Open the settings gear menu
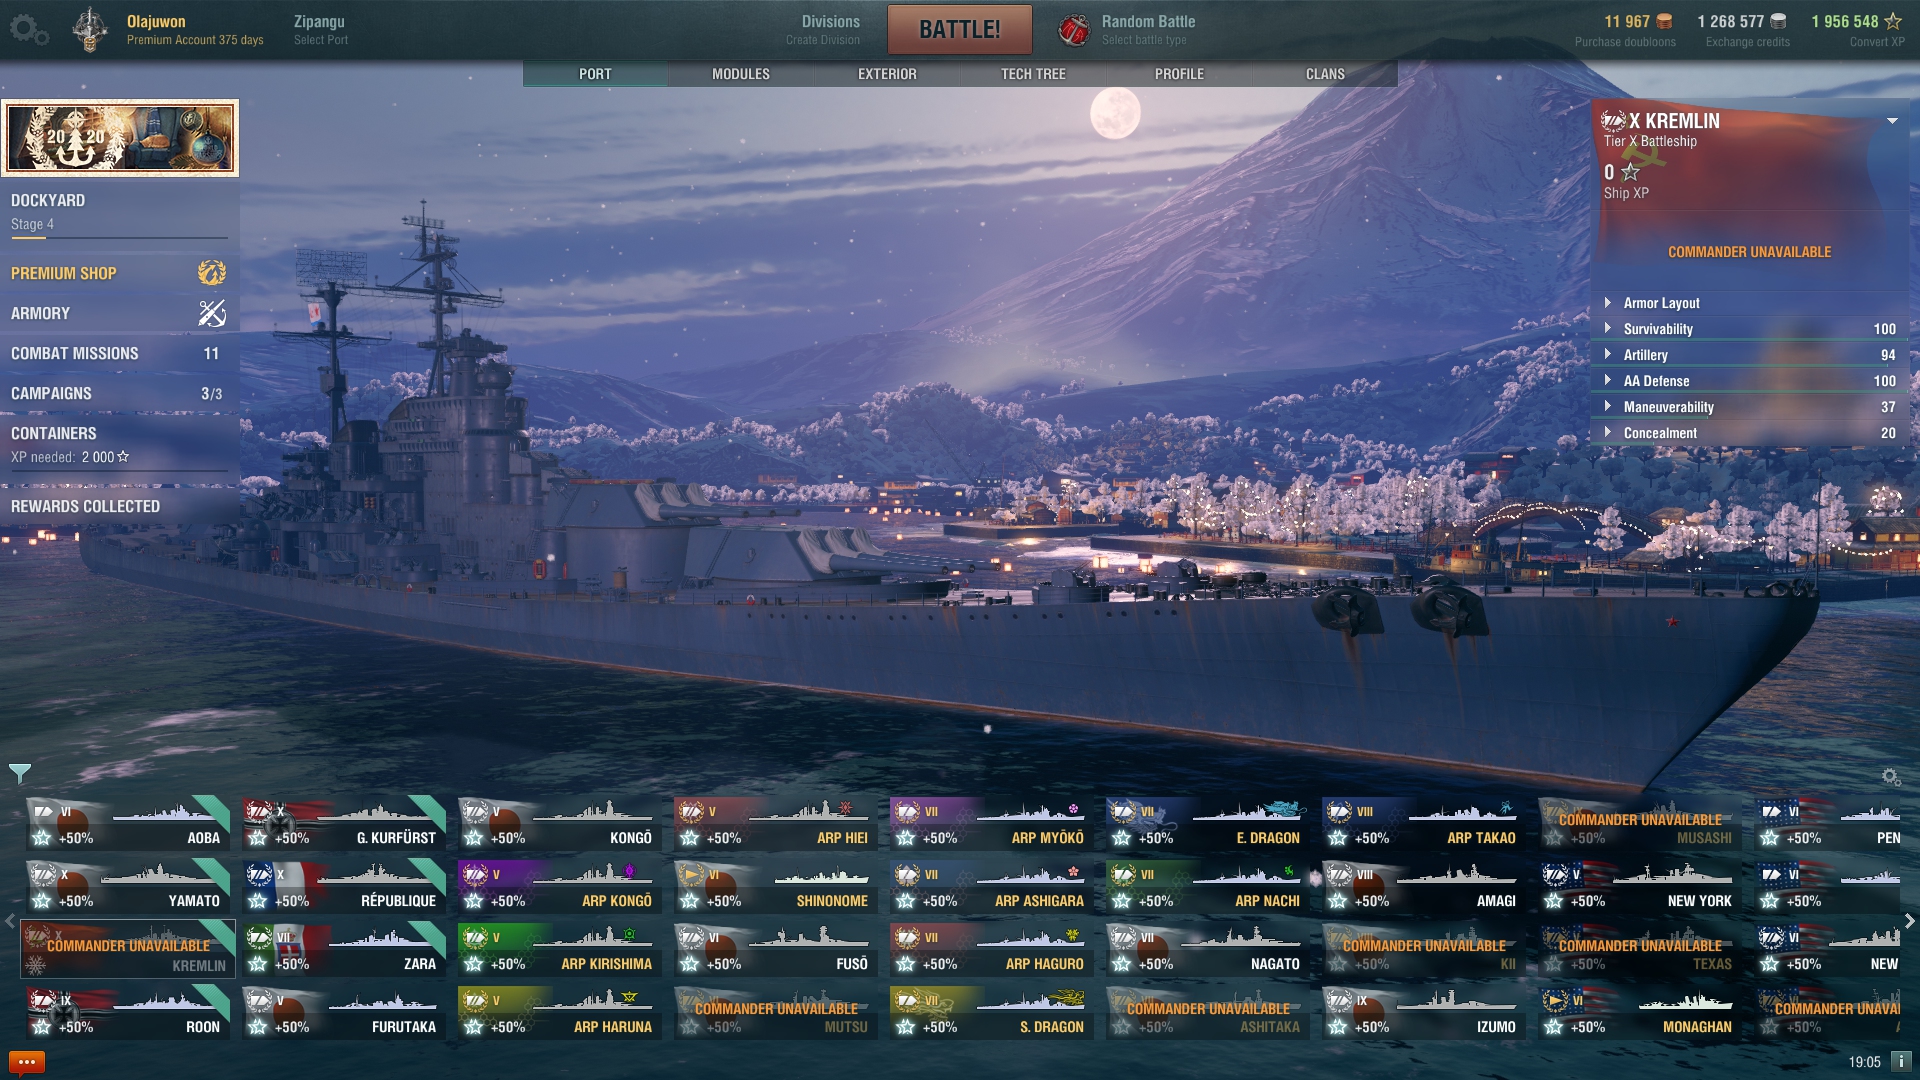This screenshot has height=1080, width=1920. pos(28,29)
